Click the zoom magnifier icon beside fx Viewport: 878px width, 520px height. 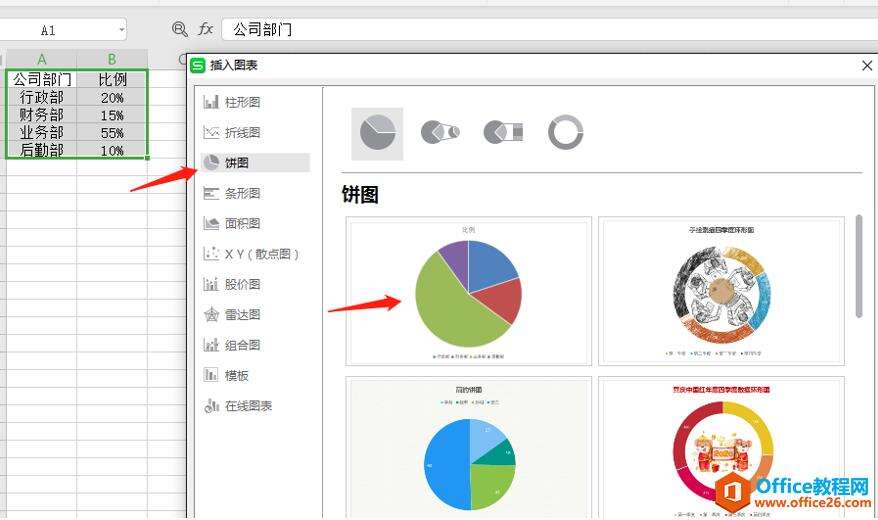[x=179, y=29]
